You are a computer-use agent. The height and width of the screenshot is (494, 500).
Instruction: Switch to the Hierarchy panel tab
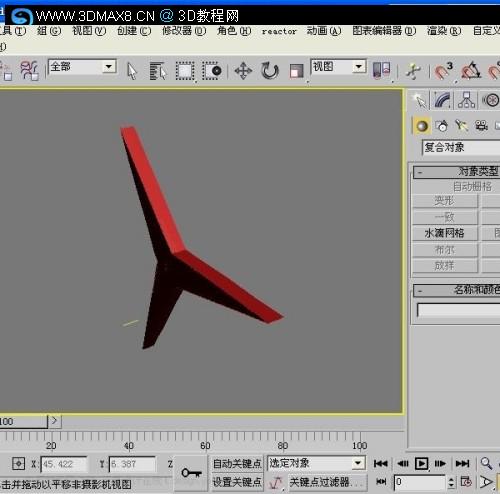tap(466, 101)
